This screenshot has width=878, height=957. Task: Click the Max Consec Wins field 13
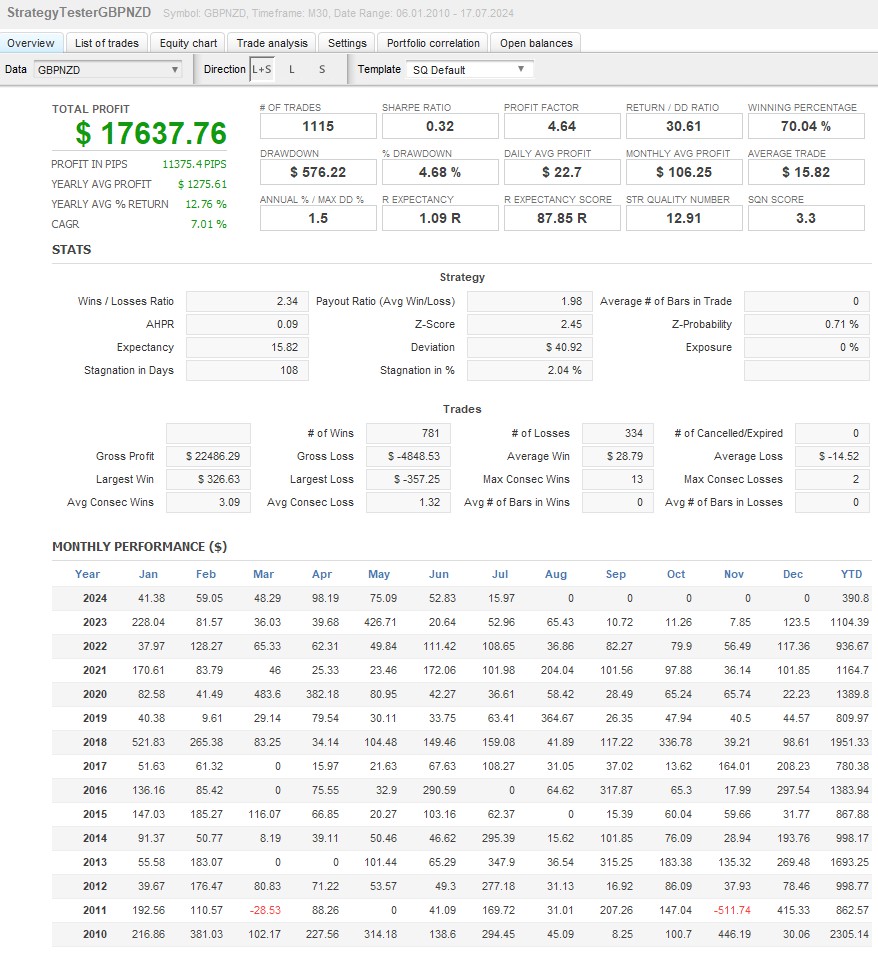click(617, 480)
